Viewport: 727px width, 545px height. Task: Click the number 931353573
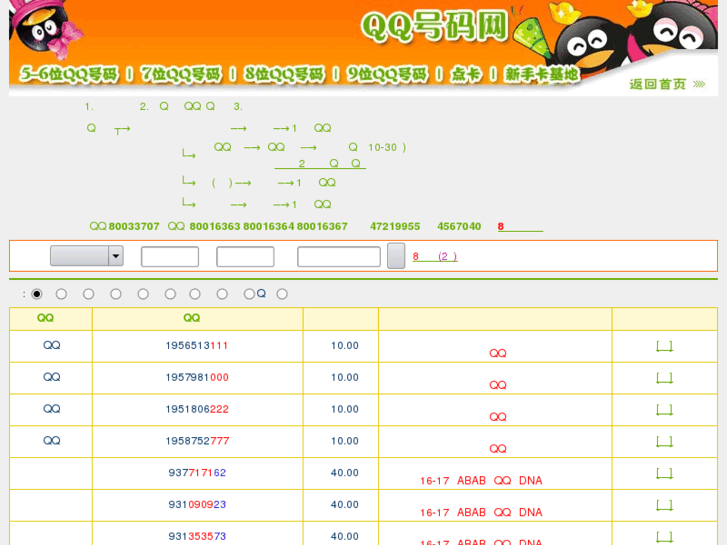pyautogui.click(x=197, y=536)
